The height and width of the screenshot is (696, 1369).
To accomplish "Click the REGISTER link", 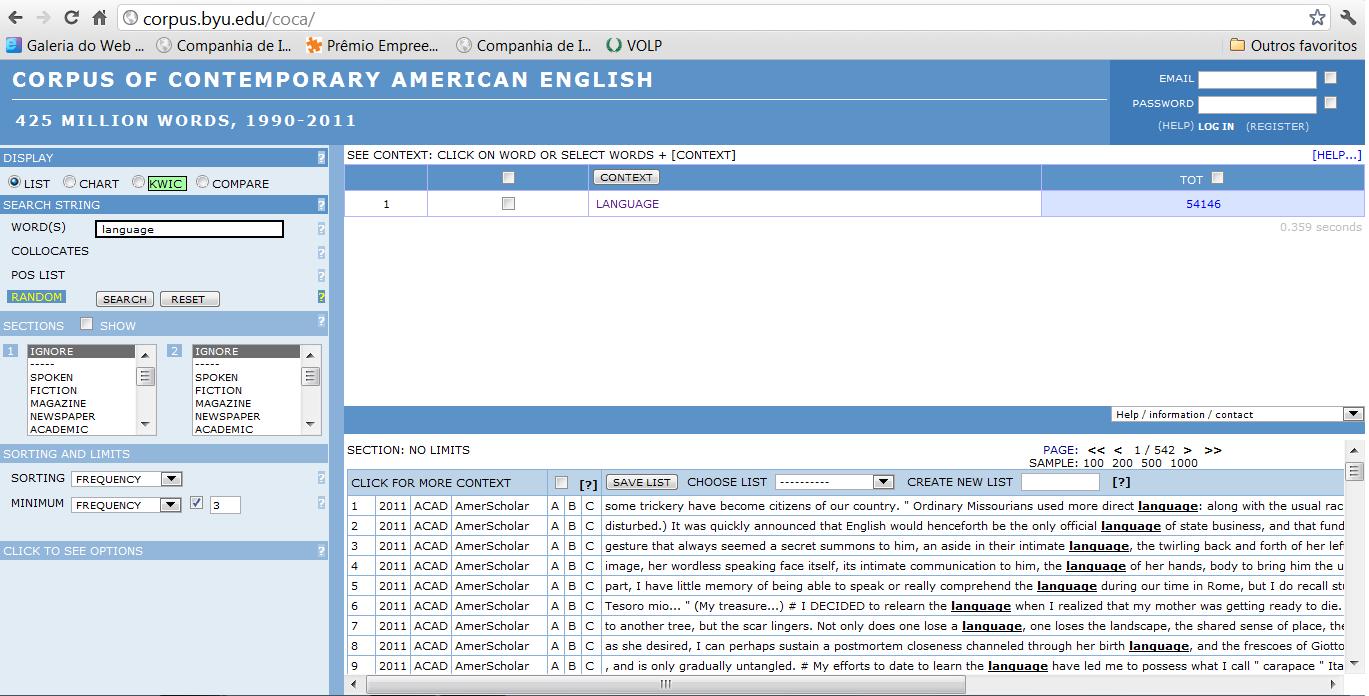I will pos(1277,127).
